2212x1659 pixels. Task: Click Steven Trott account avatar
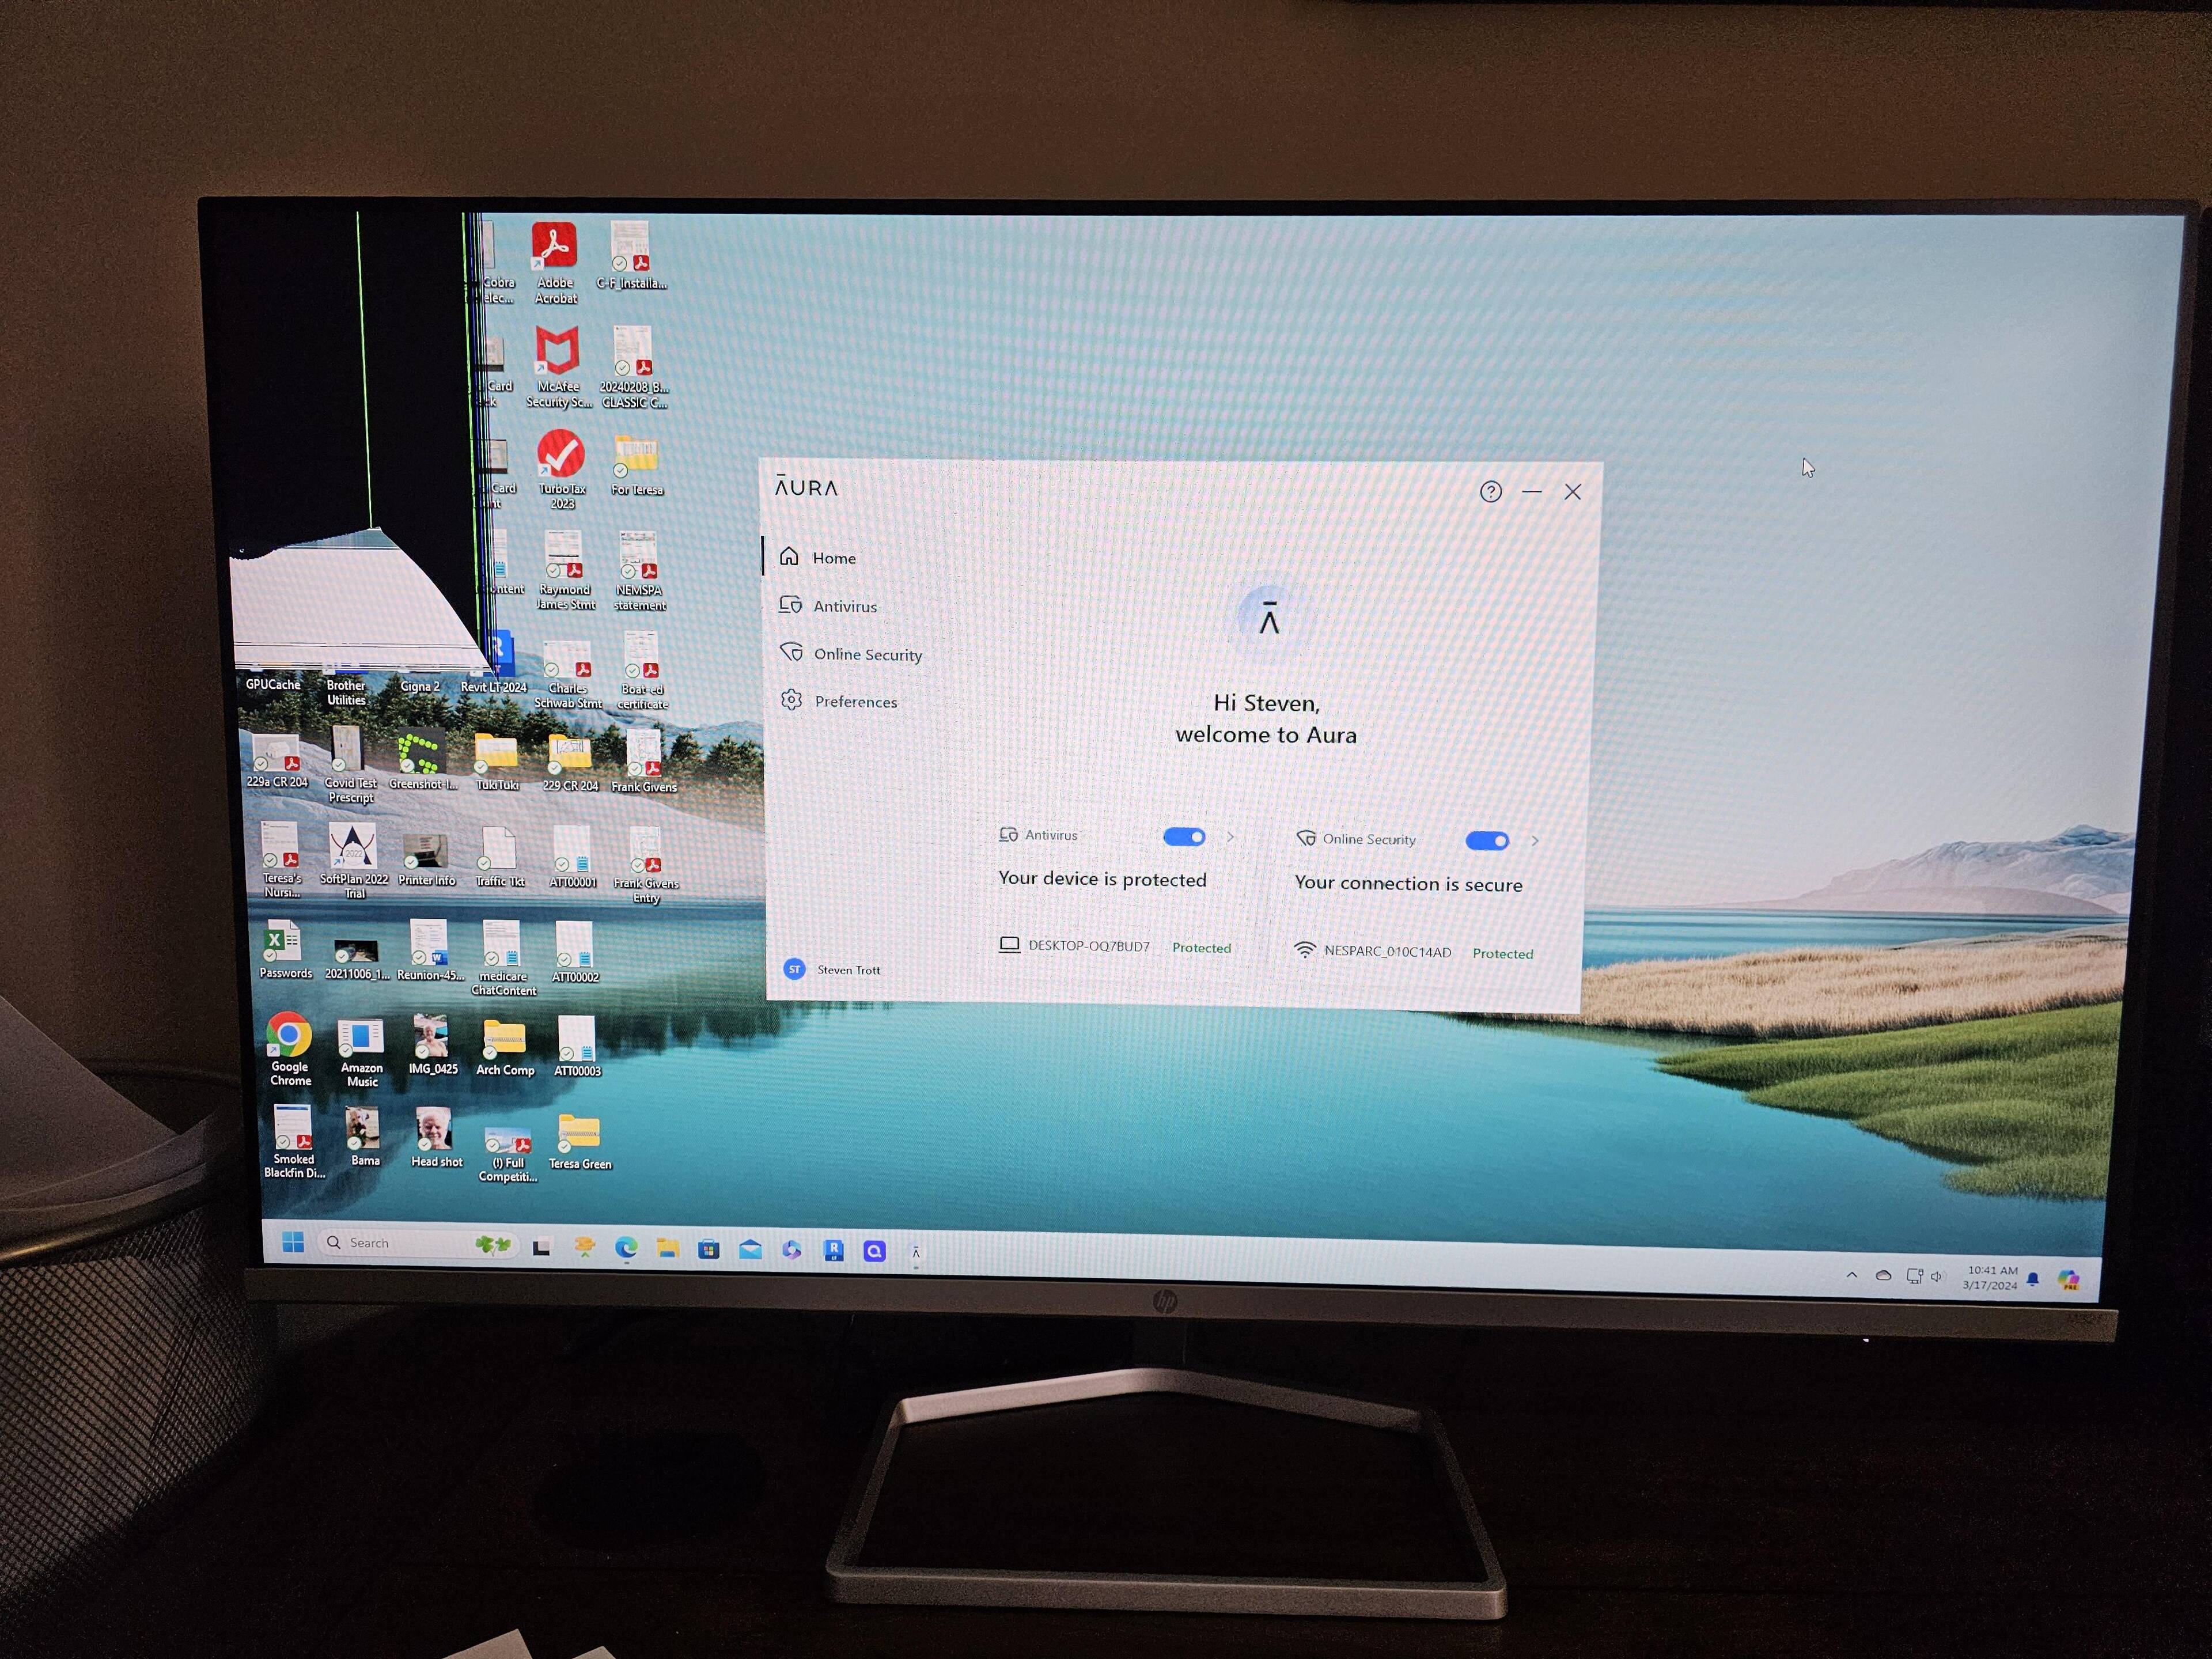(x=794, y=969)
